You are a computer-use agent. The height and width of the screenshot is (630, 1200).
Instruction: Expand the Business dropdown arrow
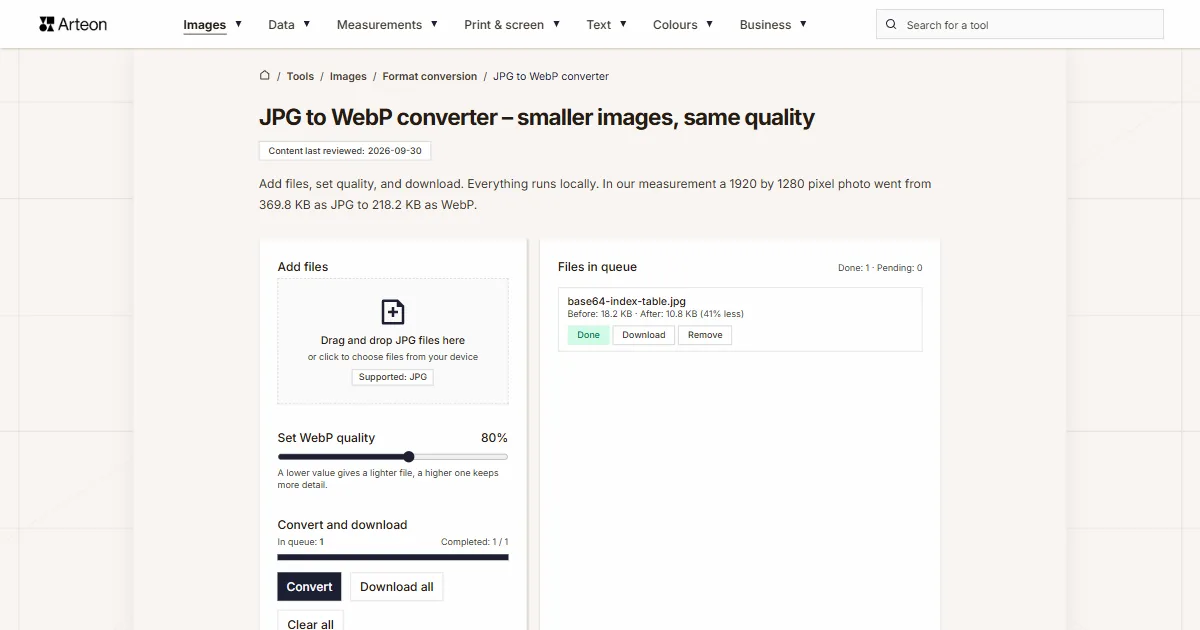803,24
